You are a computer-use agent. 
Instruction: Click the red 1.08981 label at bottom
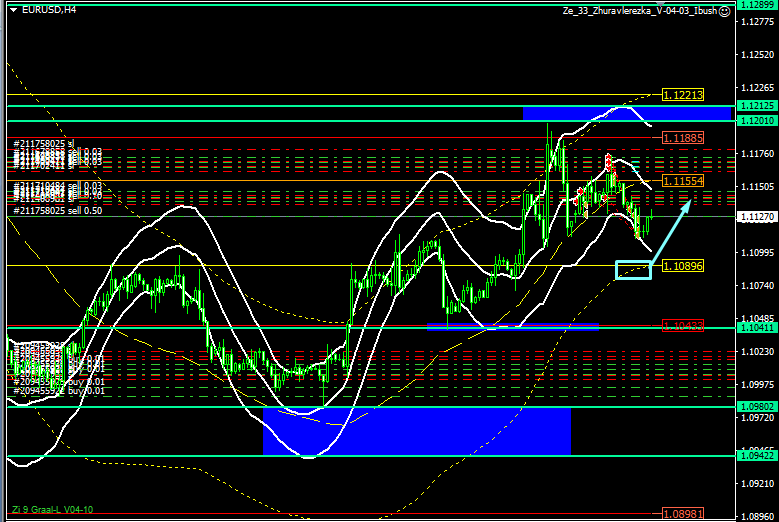(x=683, y=514)
